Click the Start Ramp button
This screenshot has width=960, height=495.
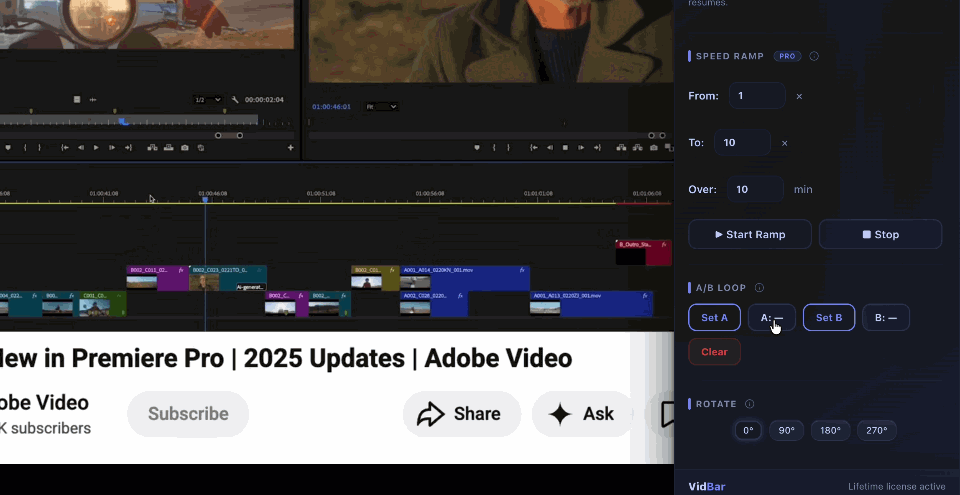coord(750,235)
